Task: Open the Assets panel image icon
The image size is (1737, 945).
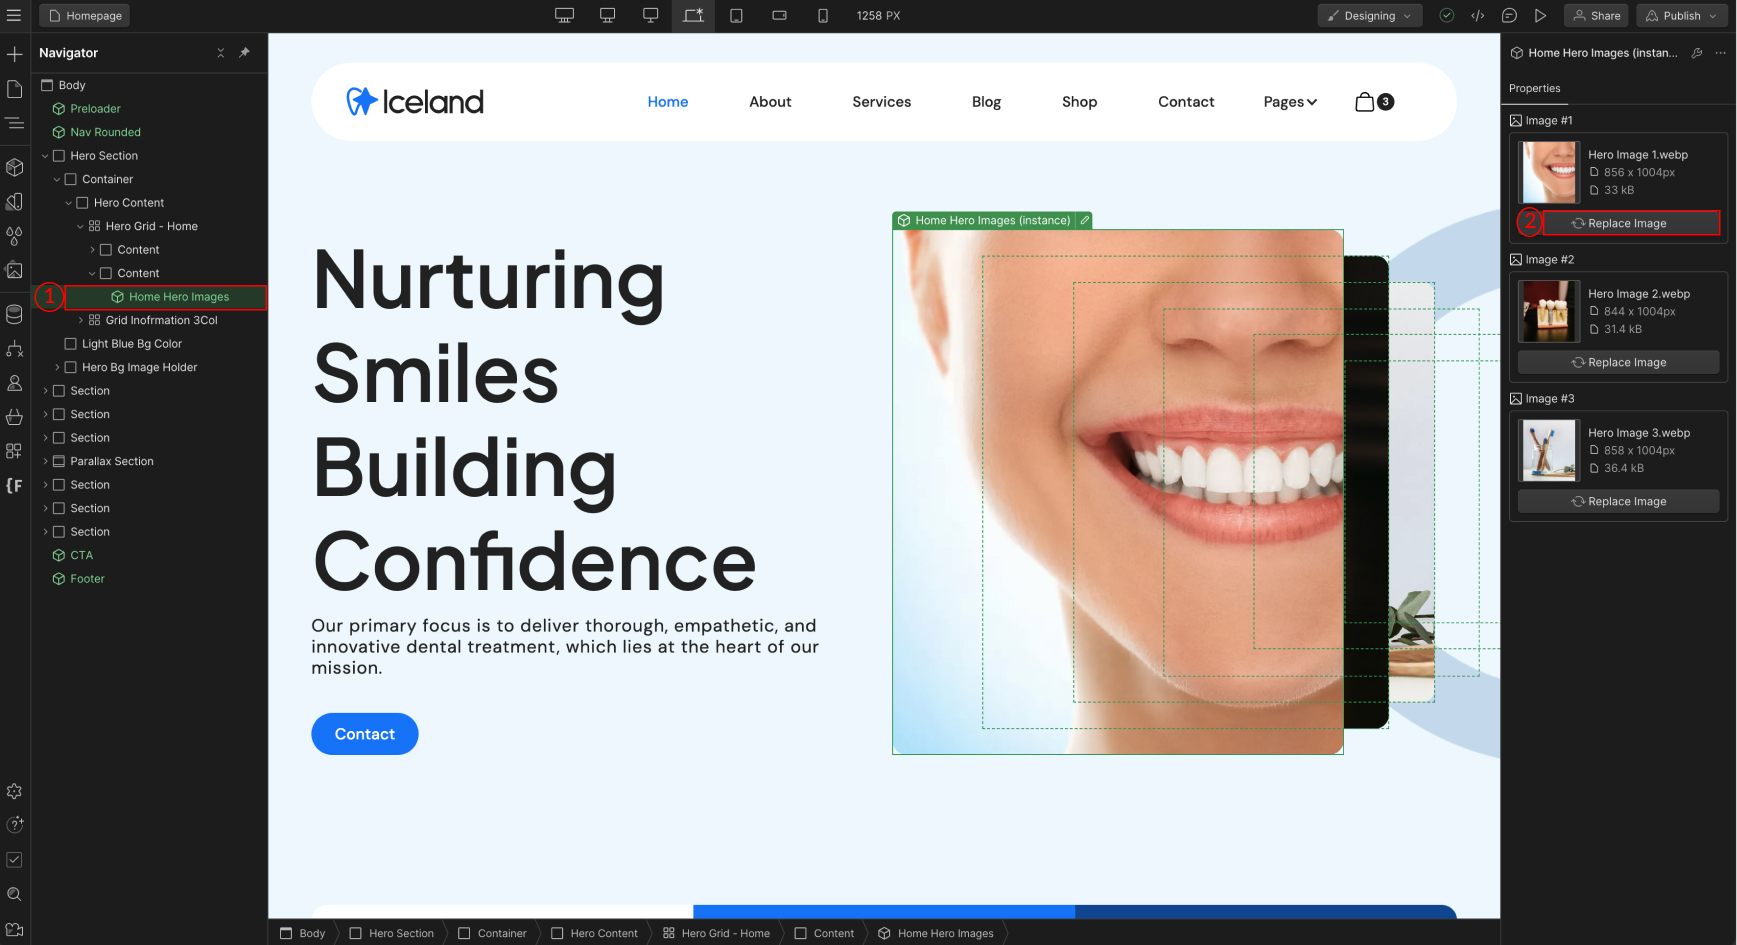Action: (14, 270)
